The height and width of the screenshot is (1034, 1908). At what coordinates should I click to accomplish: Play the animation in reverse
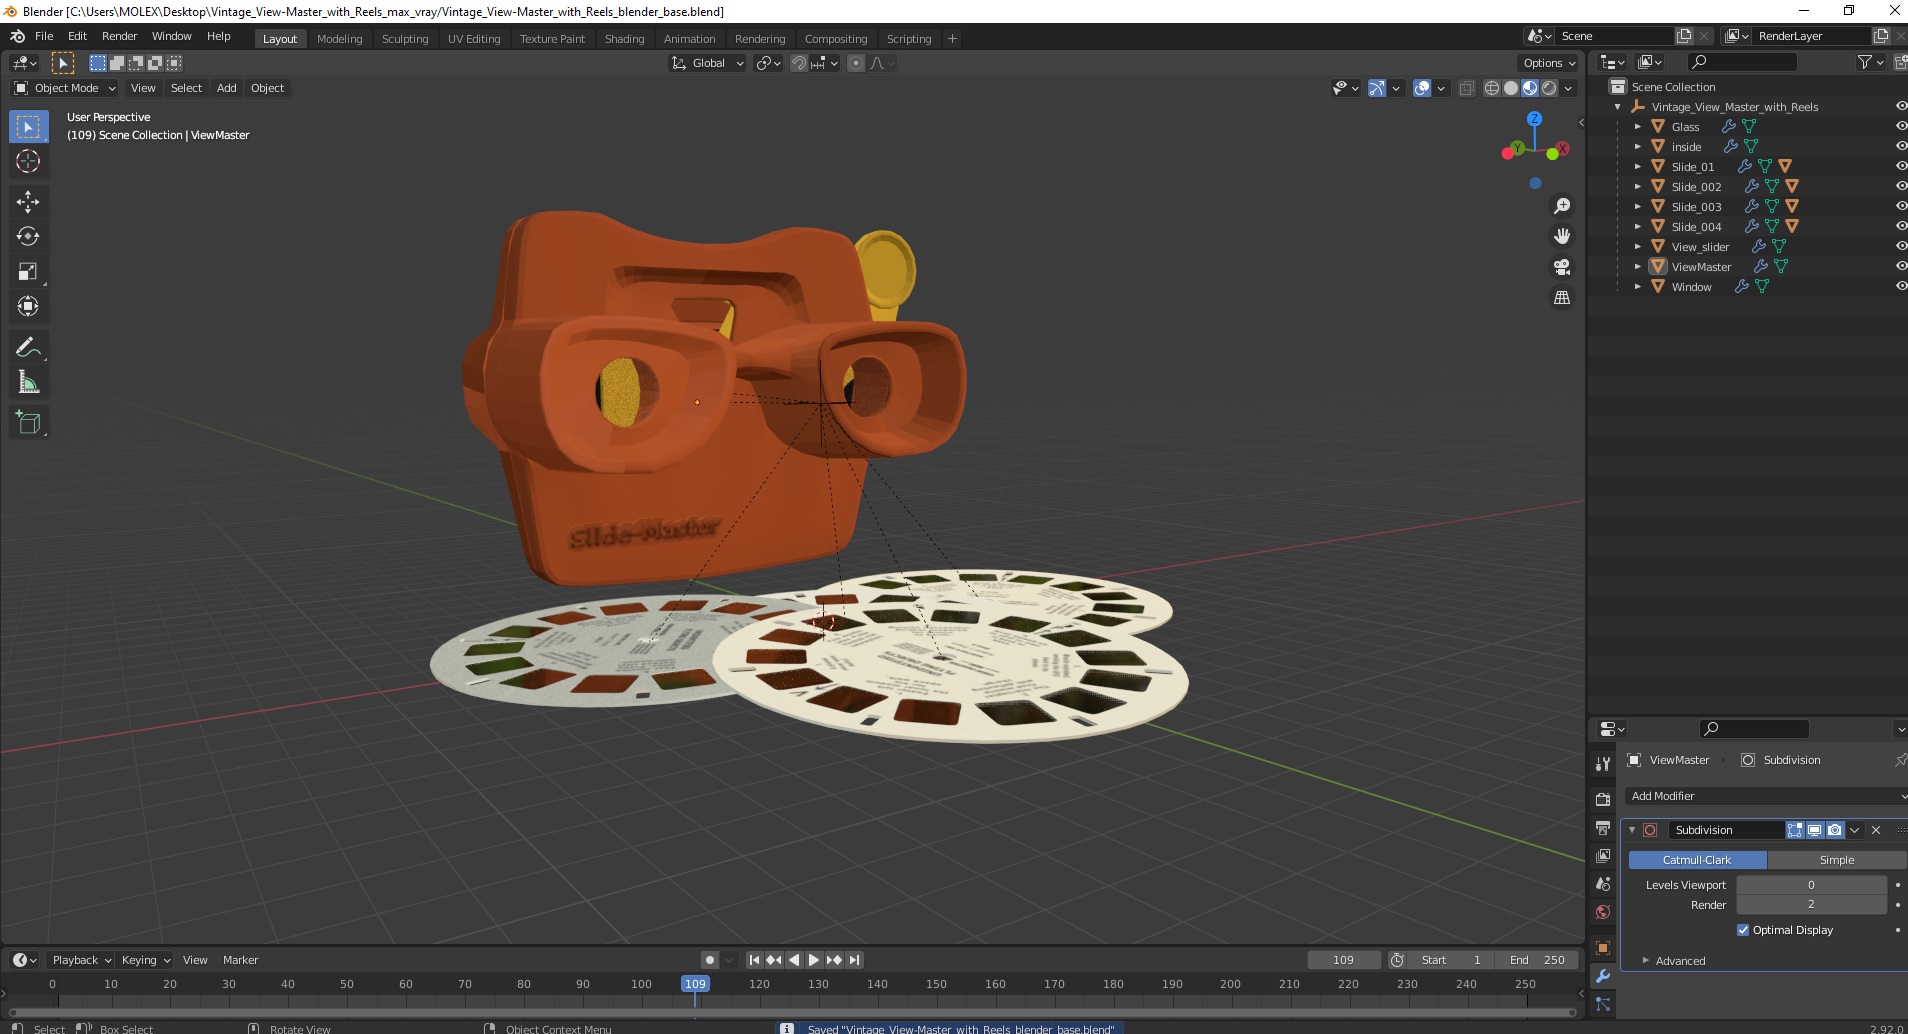pyautogui.click(x=794, y=960)
